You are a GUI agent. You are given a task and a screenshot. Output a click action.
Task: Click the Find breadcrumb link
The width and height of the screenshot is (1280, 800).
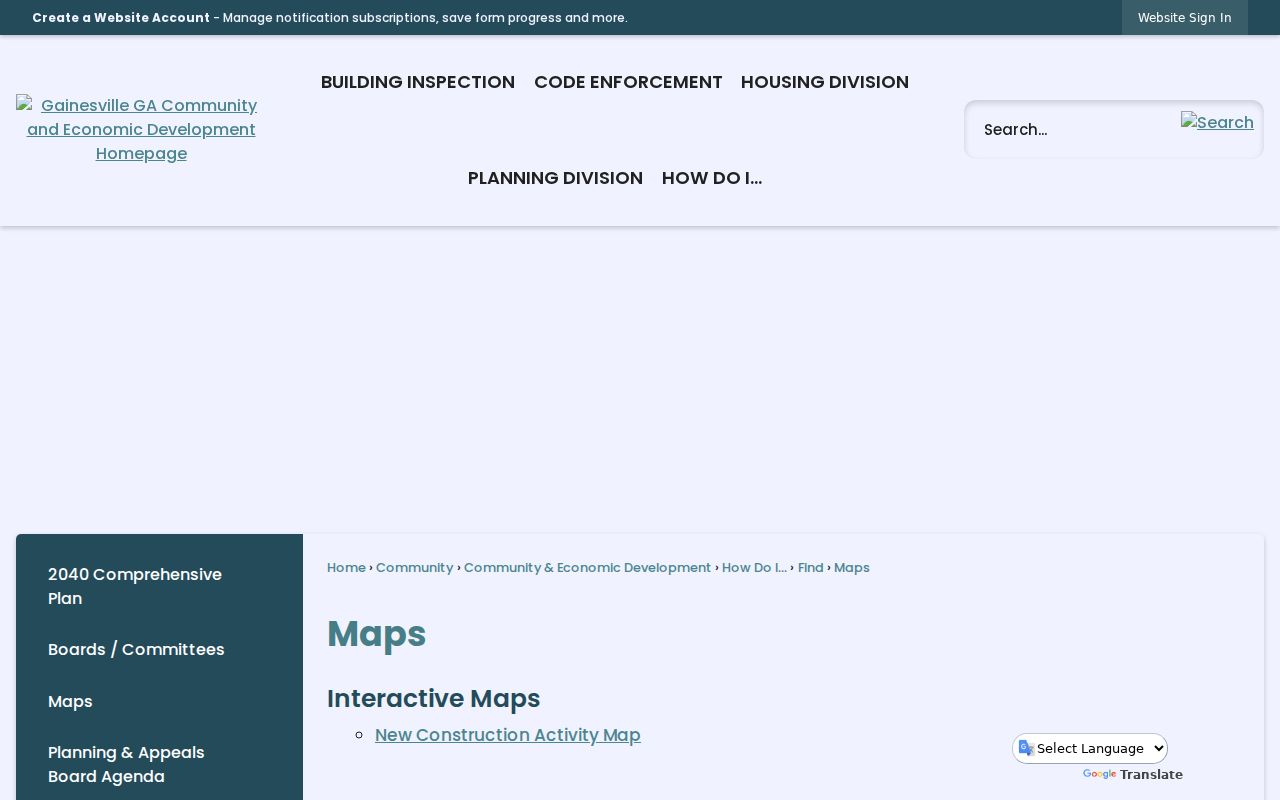click(x=810, y=567)
